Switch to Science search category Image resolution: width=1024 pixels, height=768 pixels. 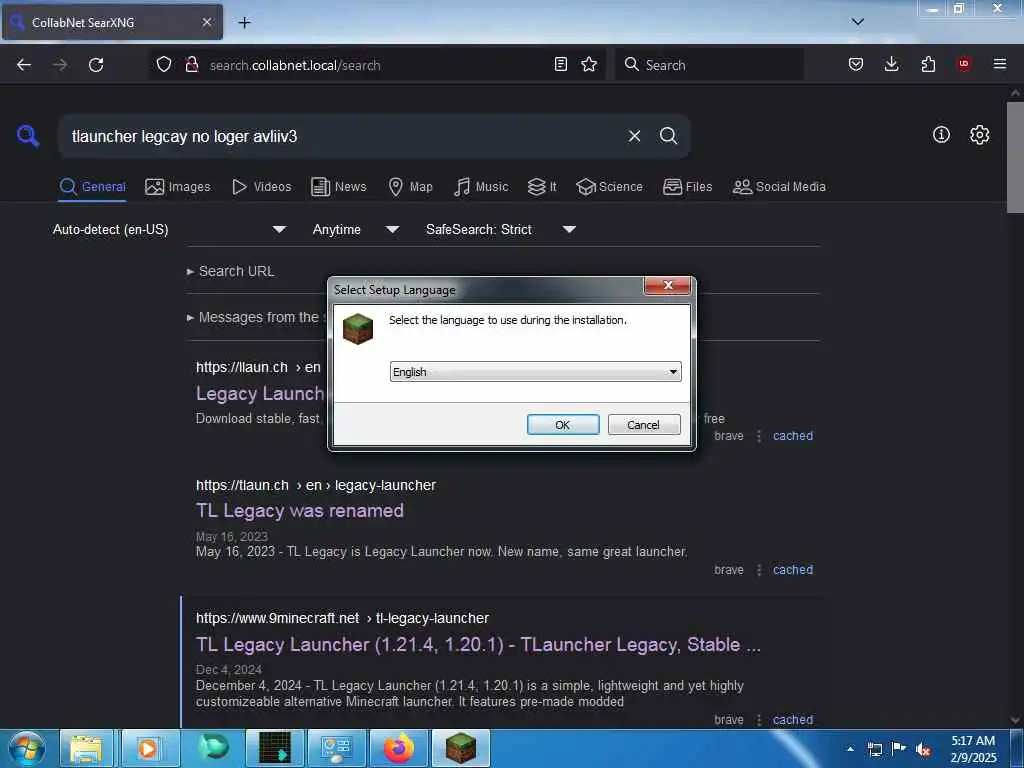(609, 187)
